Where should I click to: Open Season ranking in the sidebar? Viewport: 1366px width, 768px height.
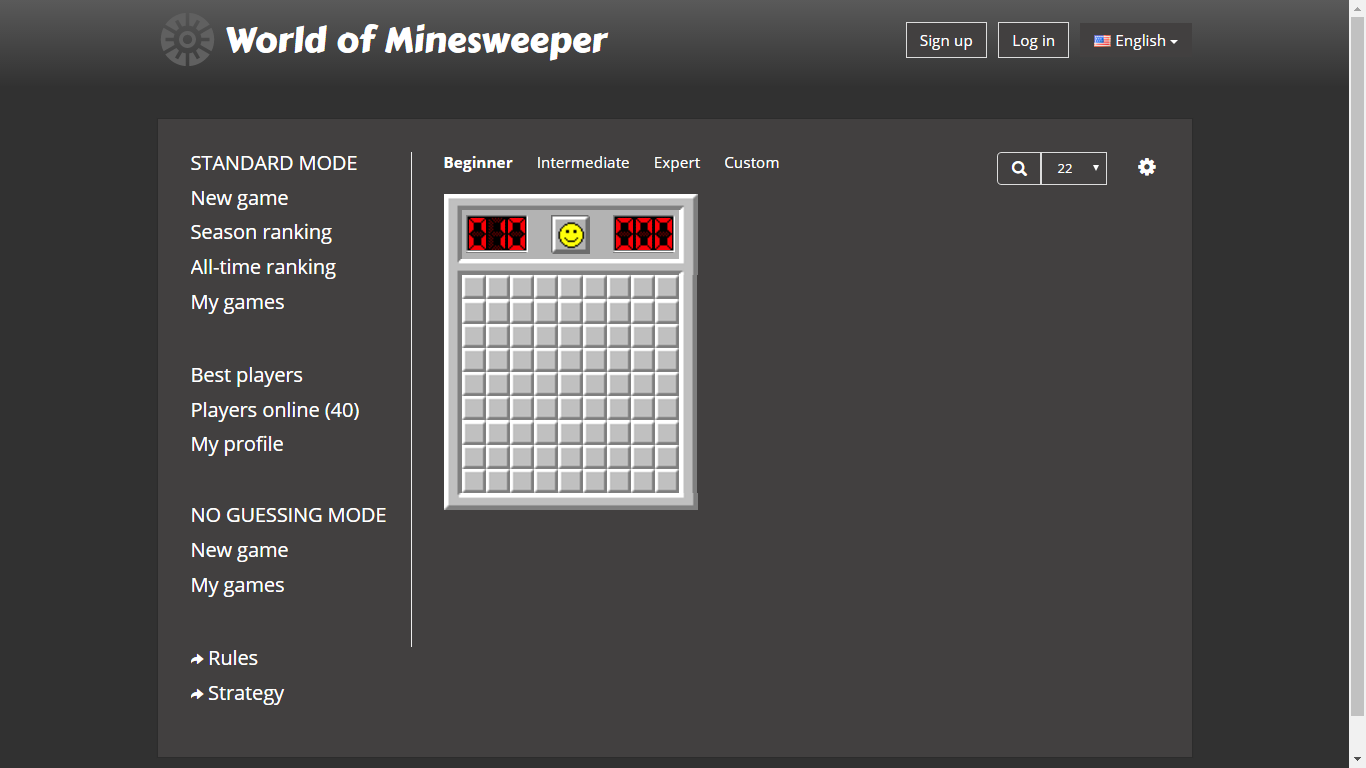coord(261,232)
